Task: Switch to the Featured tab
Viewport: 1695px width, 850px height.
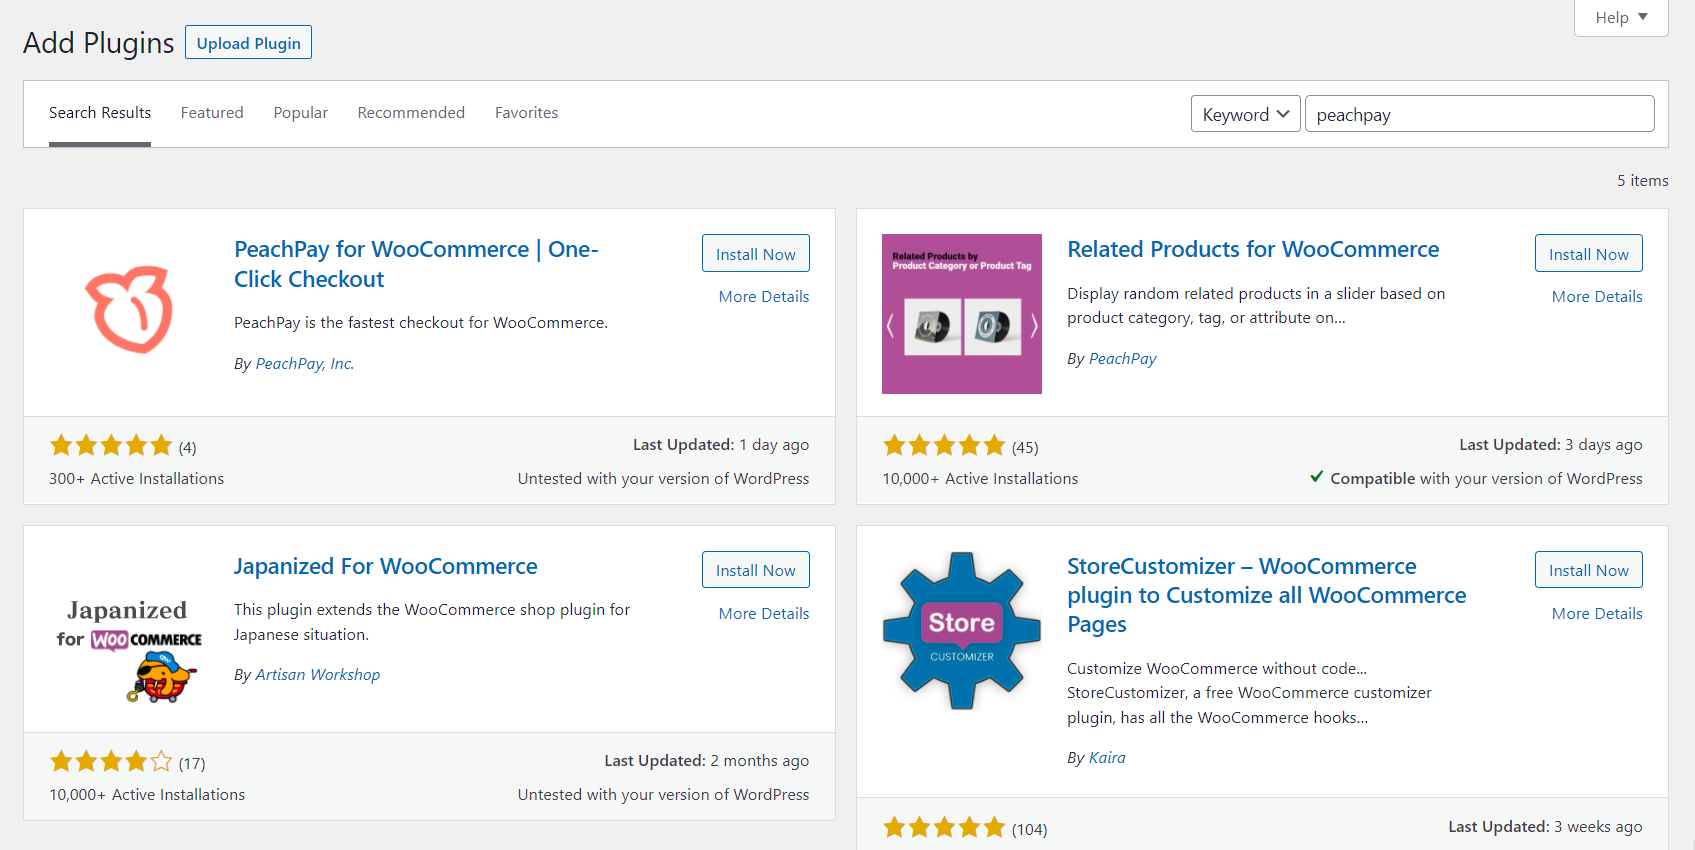Action: point(212,113)
